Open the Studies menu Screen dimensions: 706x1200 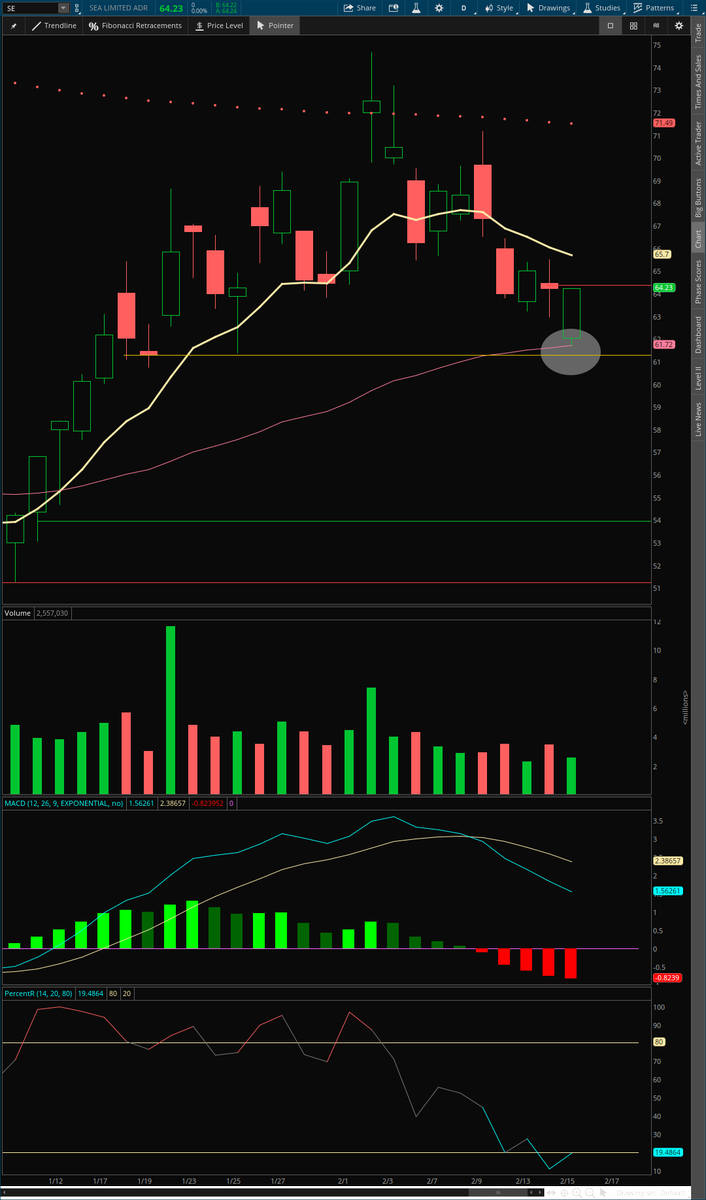[602, 7]
